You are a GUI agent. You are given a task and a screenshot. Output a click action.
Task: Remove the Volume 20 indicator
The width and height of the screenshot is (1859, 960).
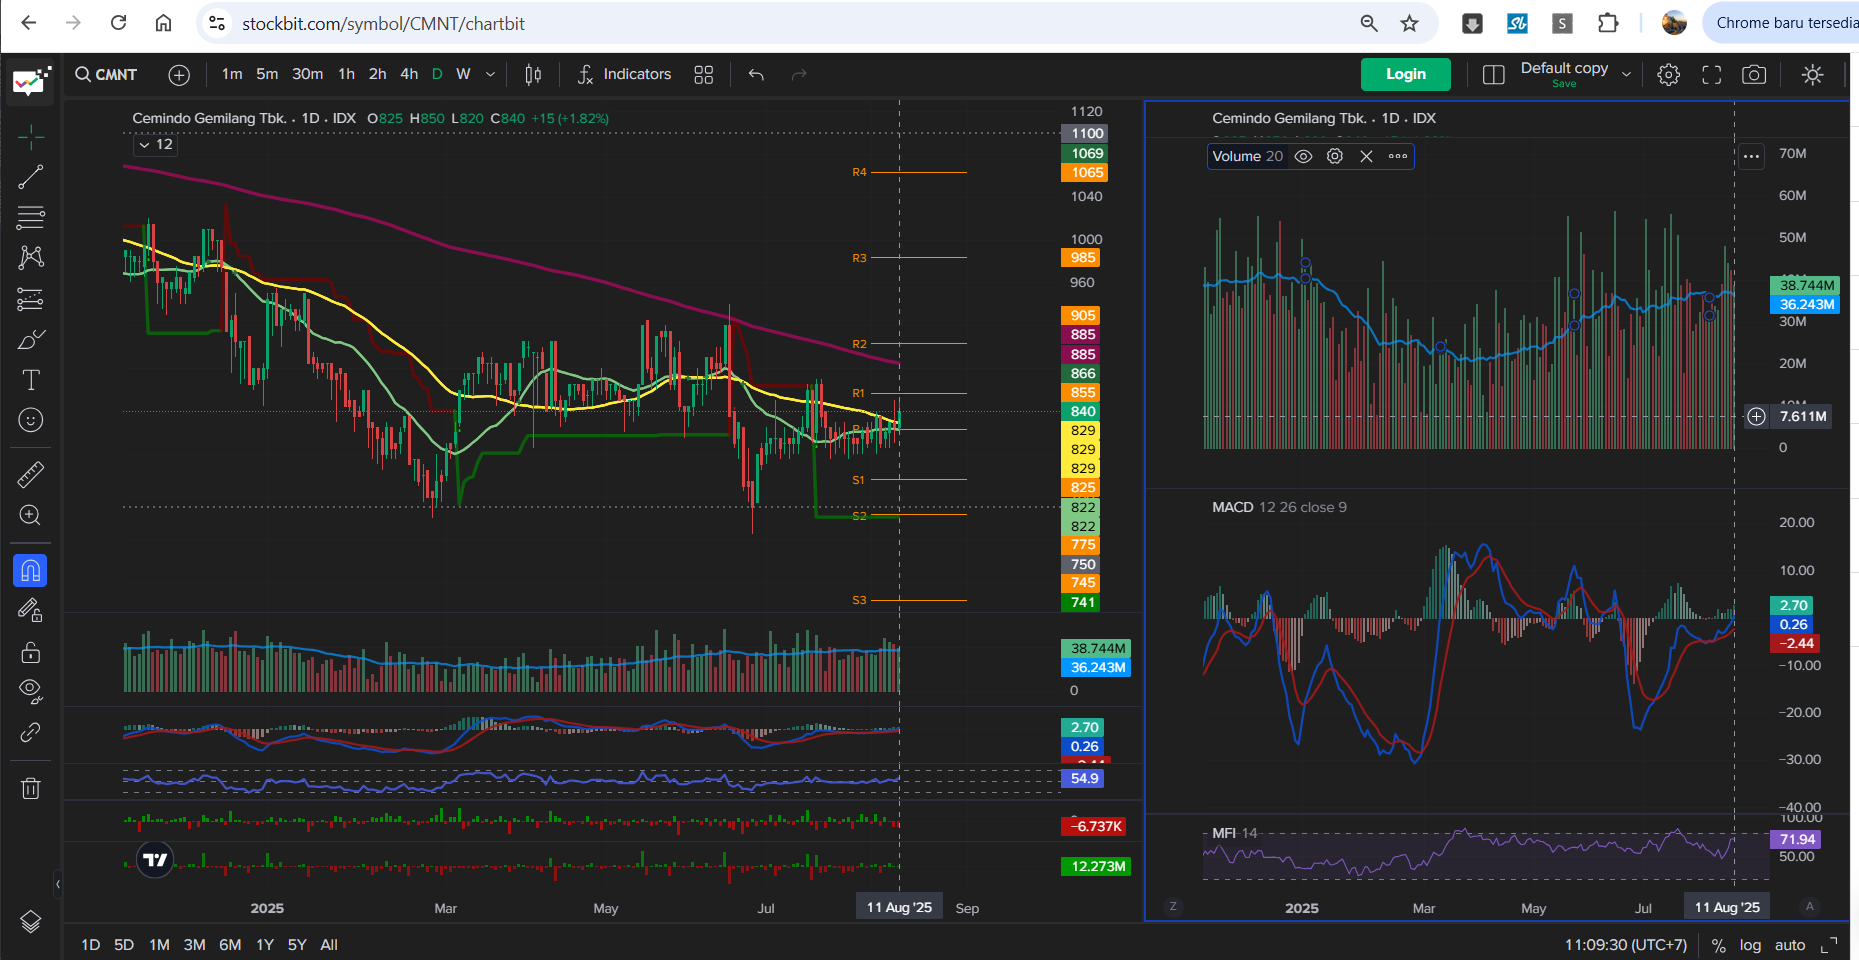[1366, 156]
